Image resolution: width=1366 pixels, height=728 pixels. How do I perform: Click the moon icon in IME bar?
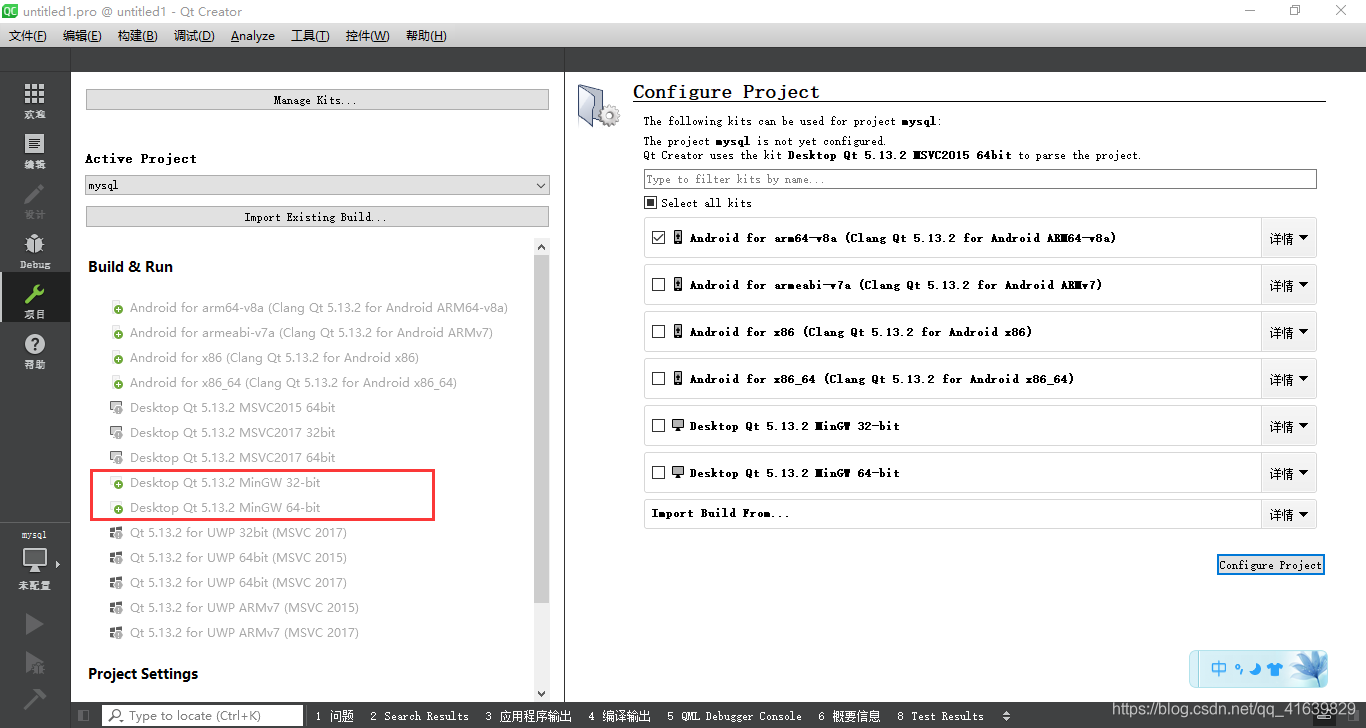point(1255,669)
